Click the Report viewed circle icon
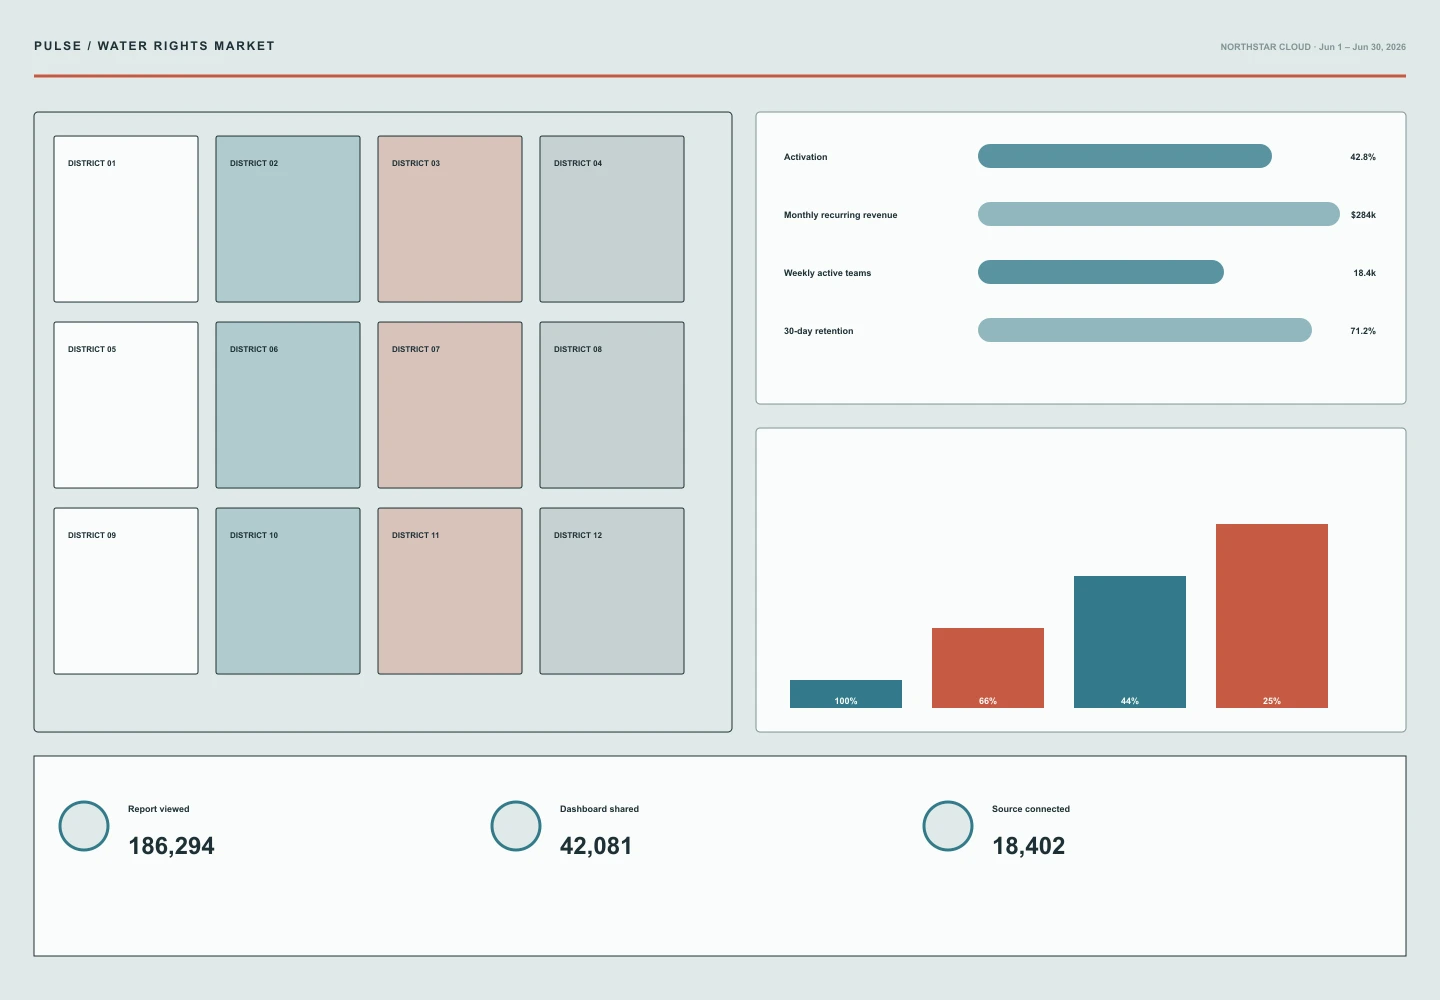This screenshot has height=1000, width=1440. pos(84,826)
